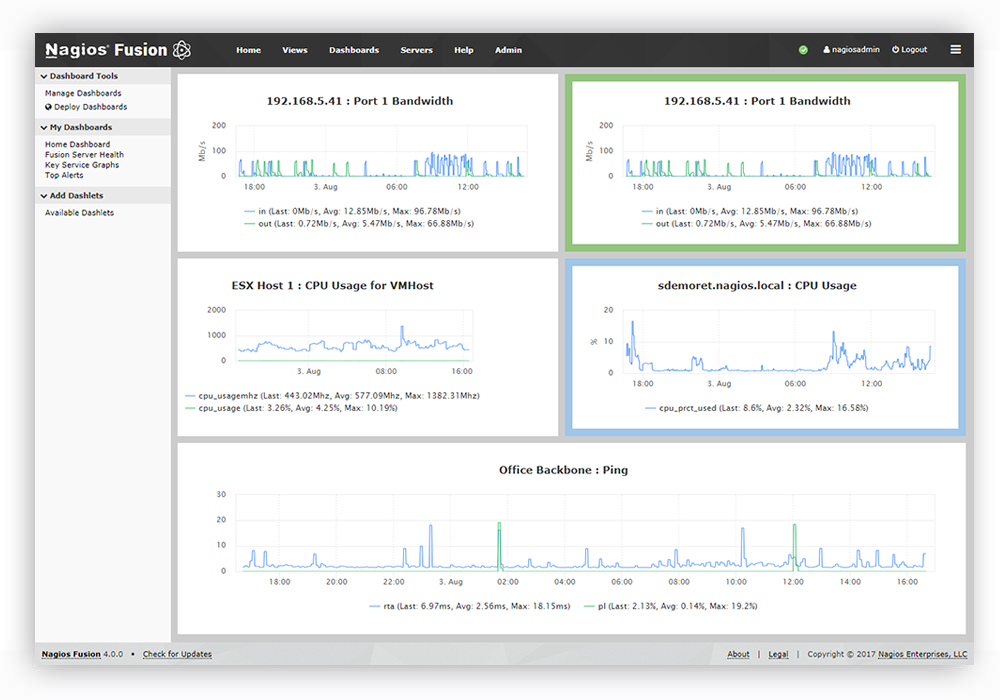Open Available Dashlets

pos(79,213)
